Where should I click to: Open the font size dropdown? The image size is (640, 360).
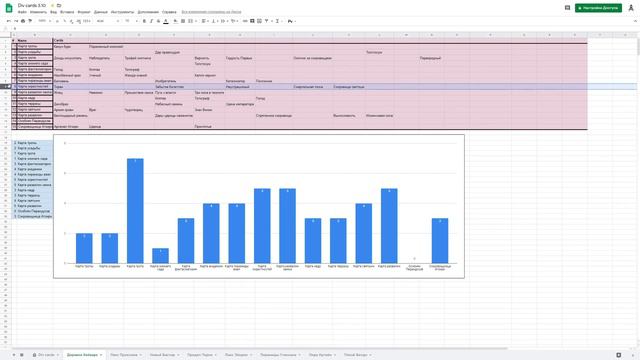(131, 21)
